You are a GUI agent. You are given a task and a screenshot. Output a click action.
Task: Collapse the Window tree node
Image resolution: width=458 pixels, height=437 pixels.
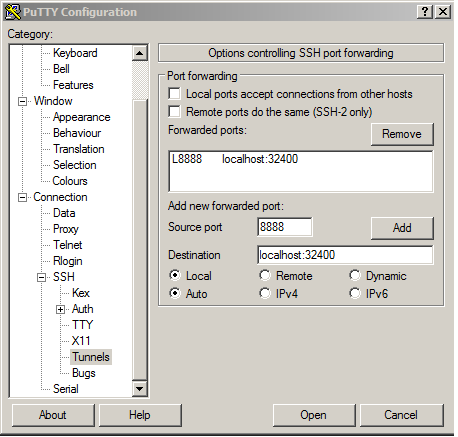22,101
